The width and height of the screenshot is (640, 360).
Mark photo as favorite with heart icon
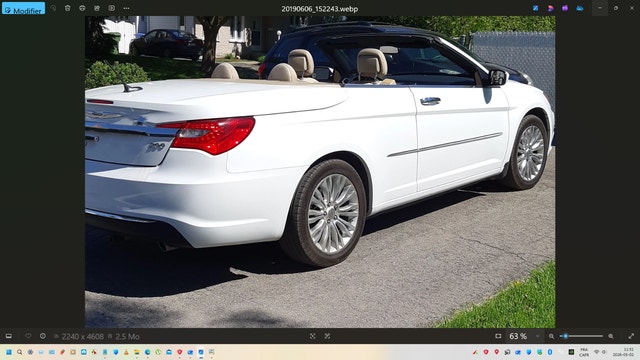point(28,336)
